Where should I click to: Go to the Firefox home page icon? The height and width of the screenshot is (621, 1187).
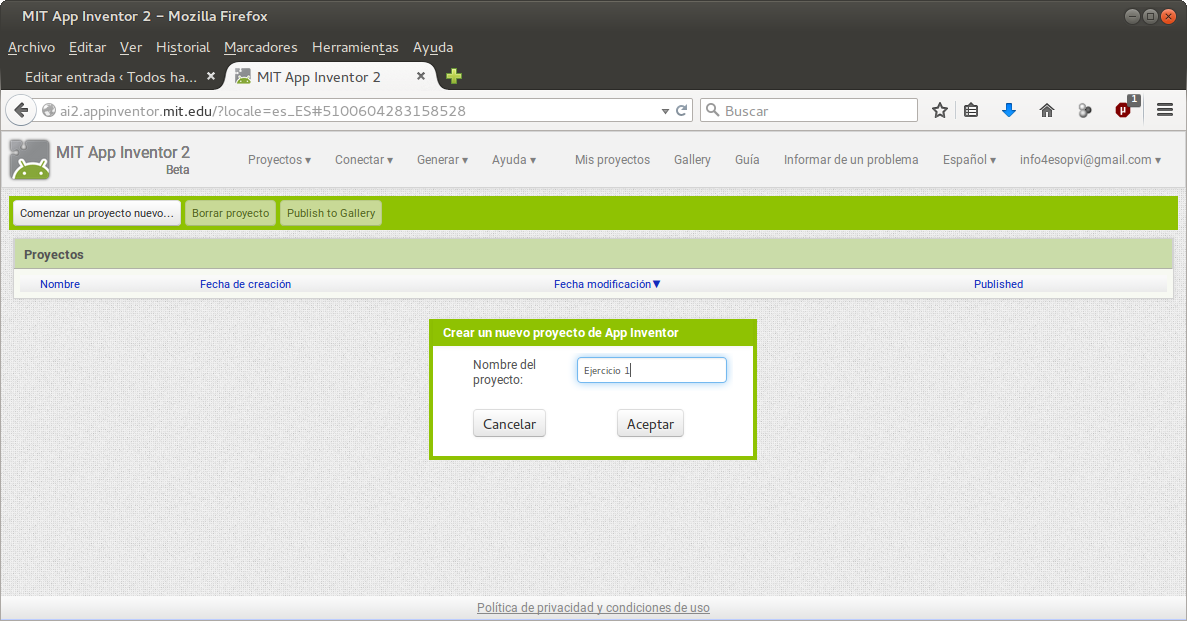1047,111
